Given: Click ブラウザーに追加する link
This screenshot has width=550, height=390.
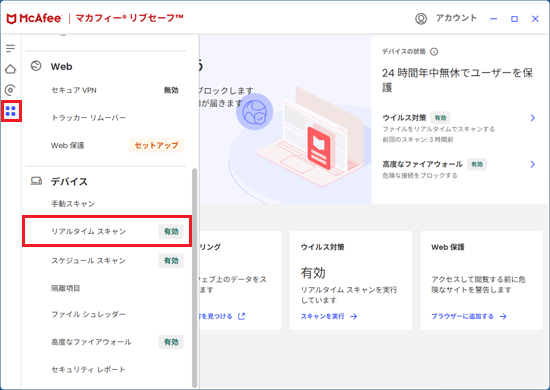Looking at the screenshot, I should tap(462, 316).
